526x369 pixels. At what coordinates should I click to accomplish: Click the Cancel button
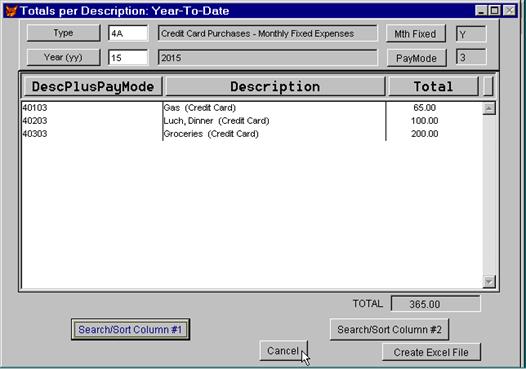pos(283,351)
